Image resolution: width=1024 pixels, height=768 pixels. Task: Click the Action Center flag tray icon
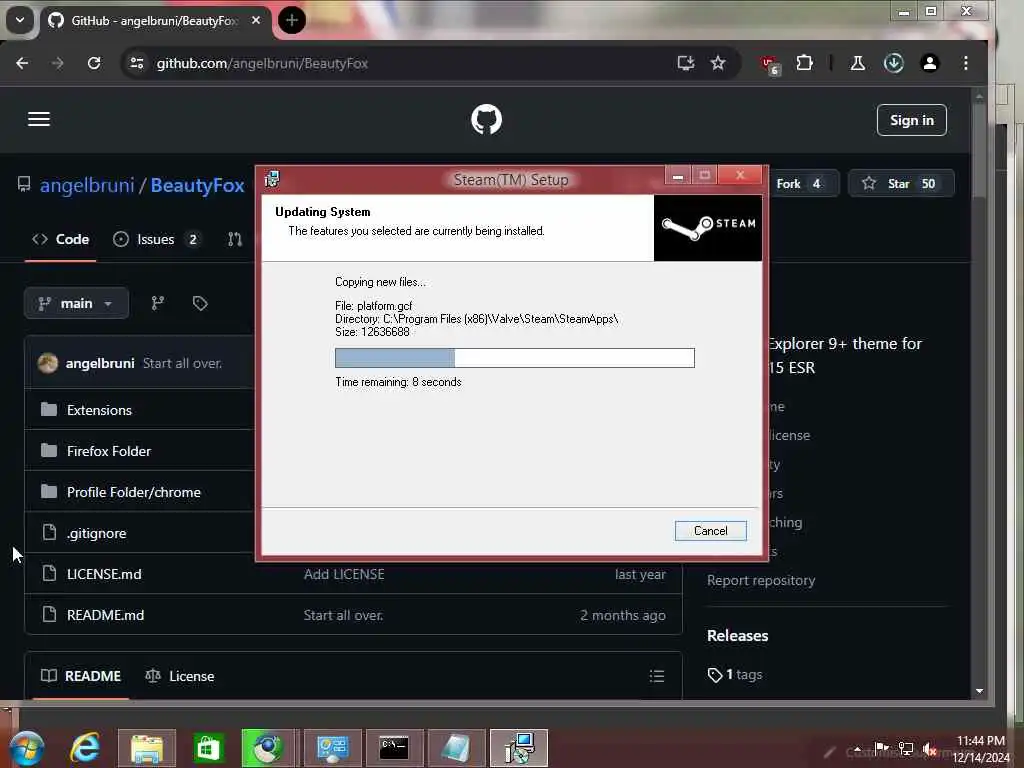click(x=881, y=748)
